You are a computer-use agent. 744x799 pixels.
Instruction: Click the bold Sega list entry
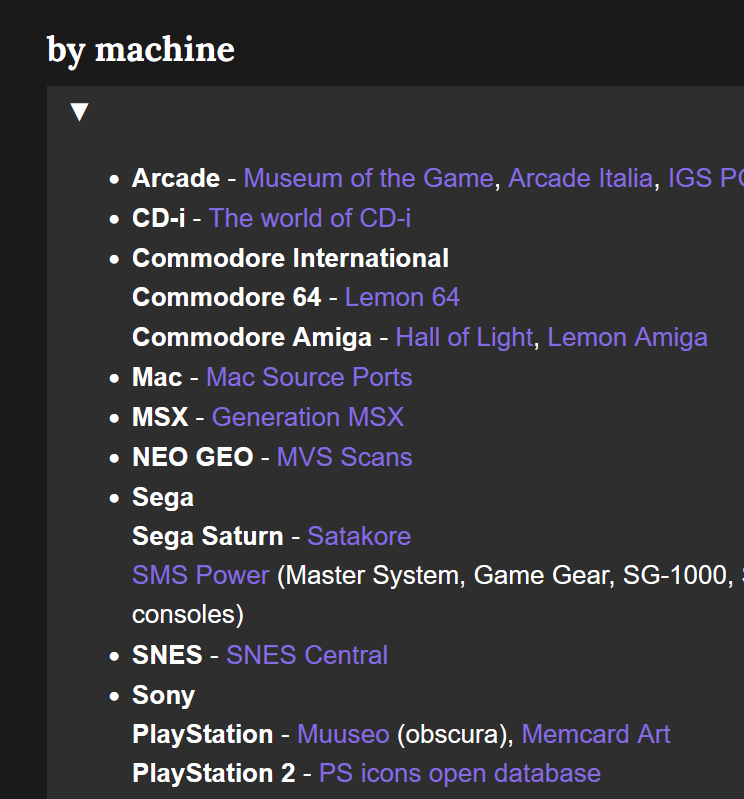pos(163,497)
